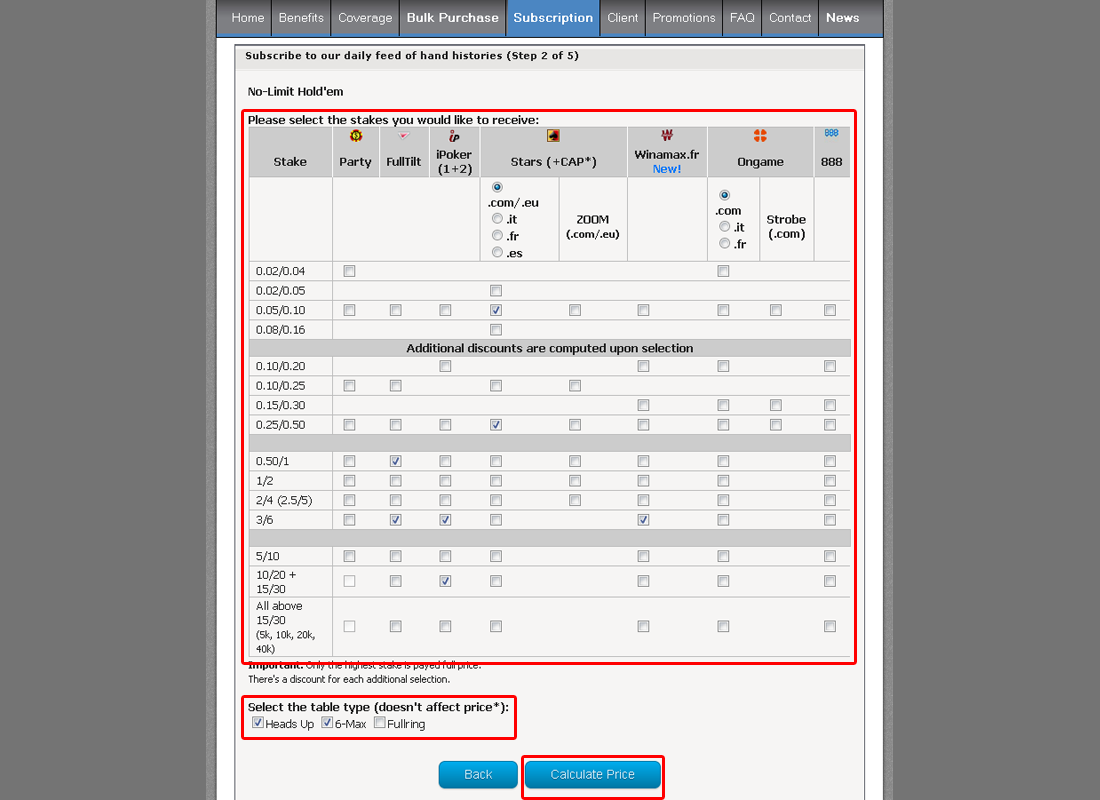Click the Winamax 'New!' link
1100x800 pixels.
666,169
